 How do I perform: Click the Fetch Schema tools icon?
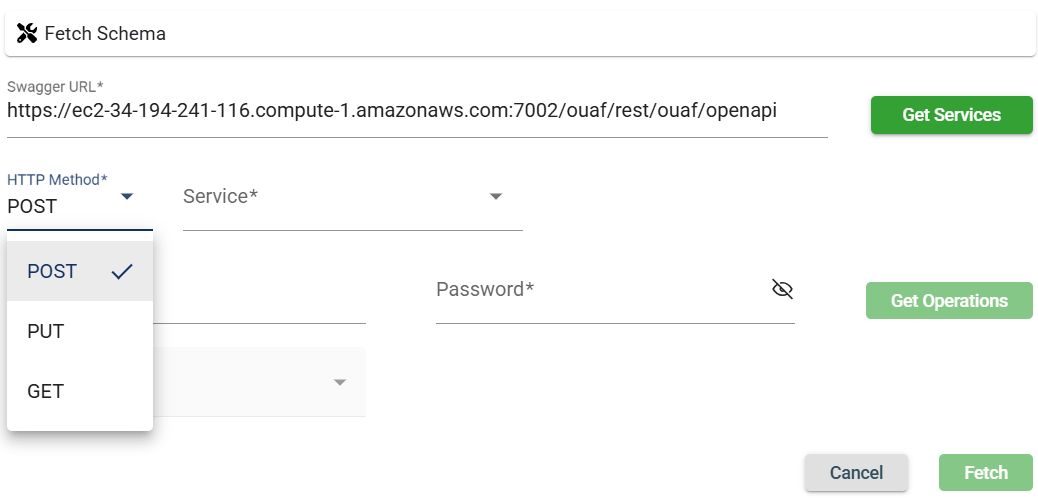click(27, 34)
